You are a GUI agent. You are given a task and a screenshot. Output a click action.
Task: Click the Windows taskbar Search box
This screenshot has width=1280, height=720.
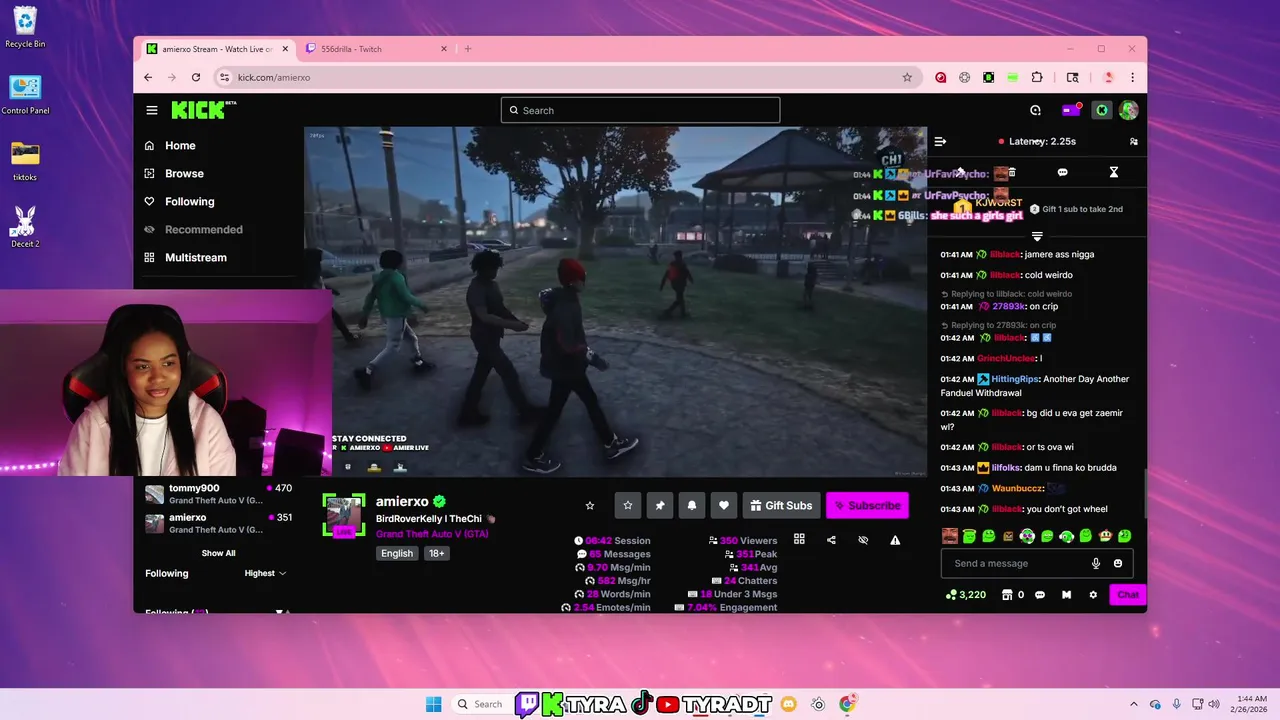[480, 704]
